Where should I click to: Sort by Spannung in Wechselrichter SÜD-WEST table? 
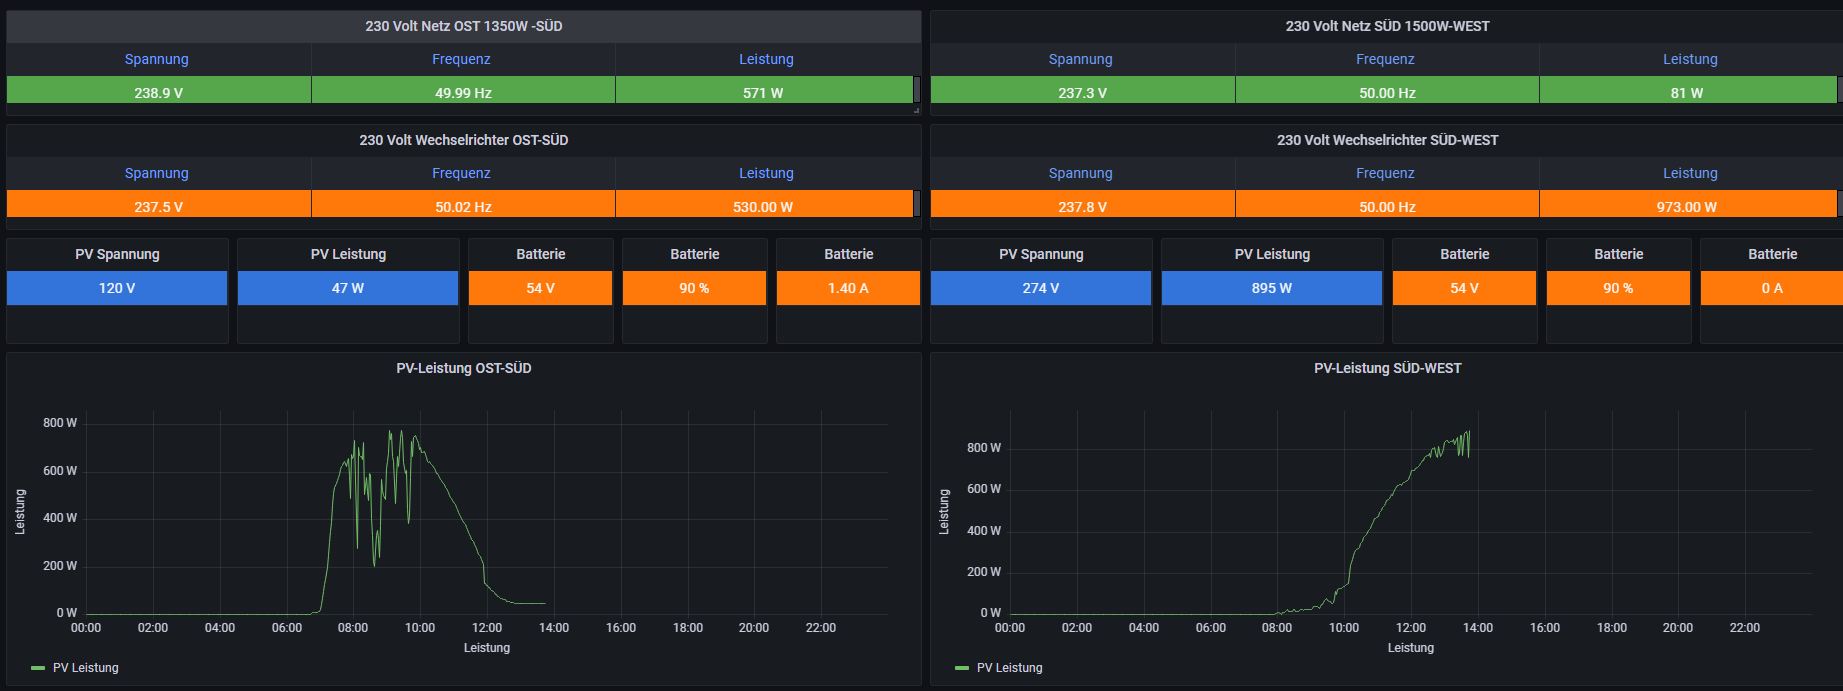click(1080, 173)
